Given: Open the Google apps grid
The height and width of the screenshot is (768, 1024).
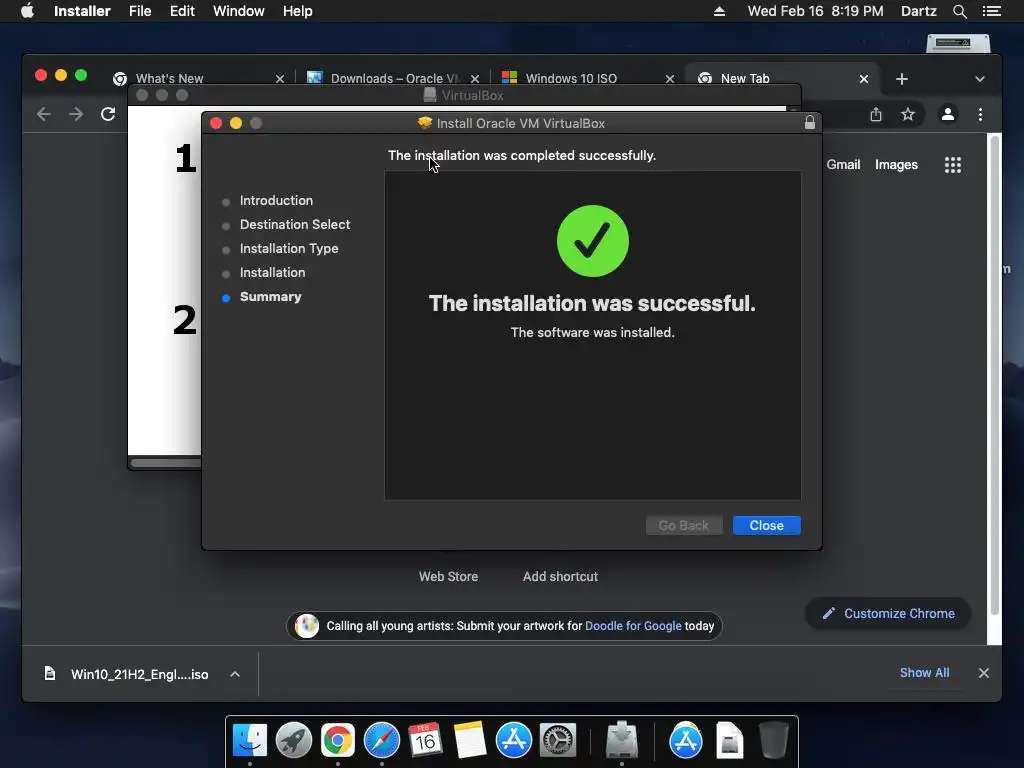Looking at the screenshot, I should [x=953, y=165].
